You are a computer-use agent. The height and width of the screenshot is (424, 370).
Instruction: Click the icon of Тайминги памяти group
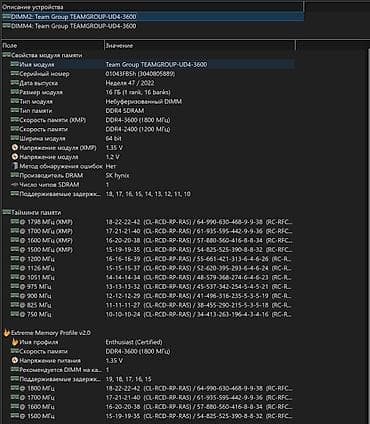click(6, 212)
